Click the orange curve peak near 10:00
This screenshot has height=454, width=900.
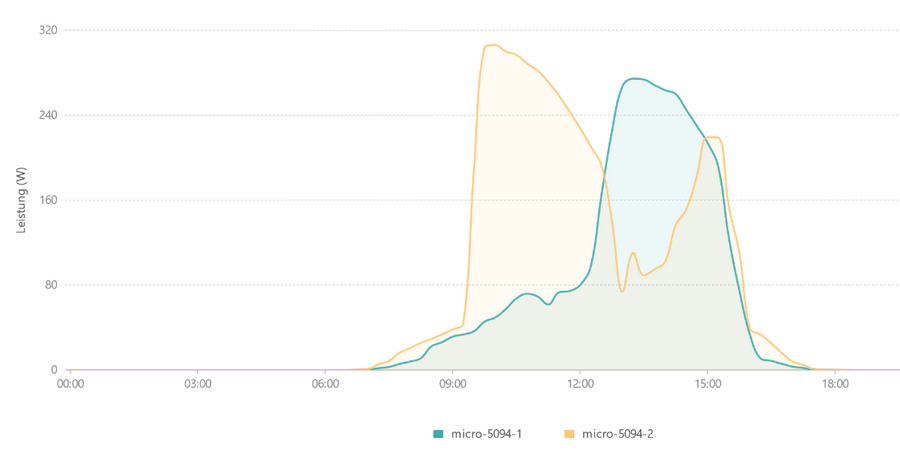491,45
